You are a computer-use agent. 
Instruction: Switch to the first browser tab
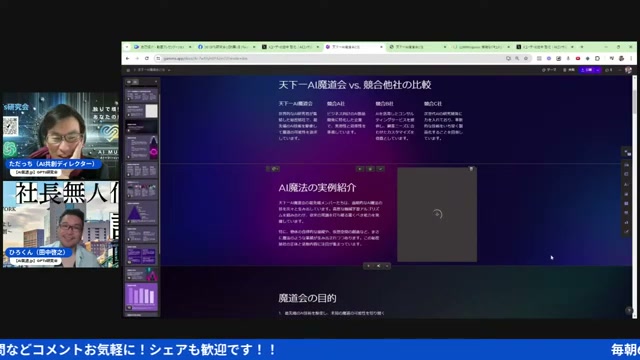point(162,47)
